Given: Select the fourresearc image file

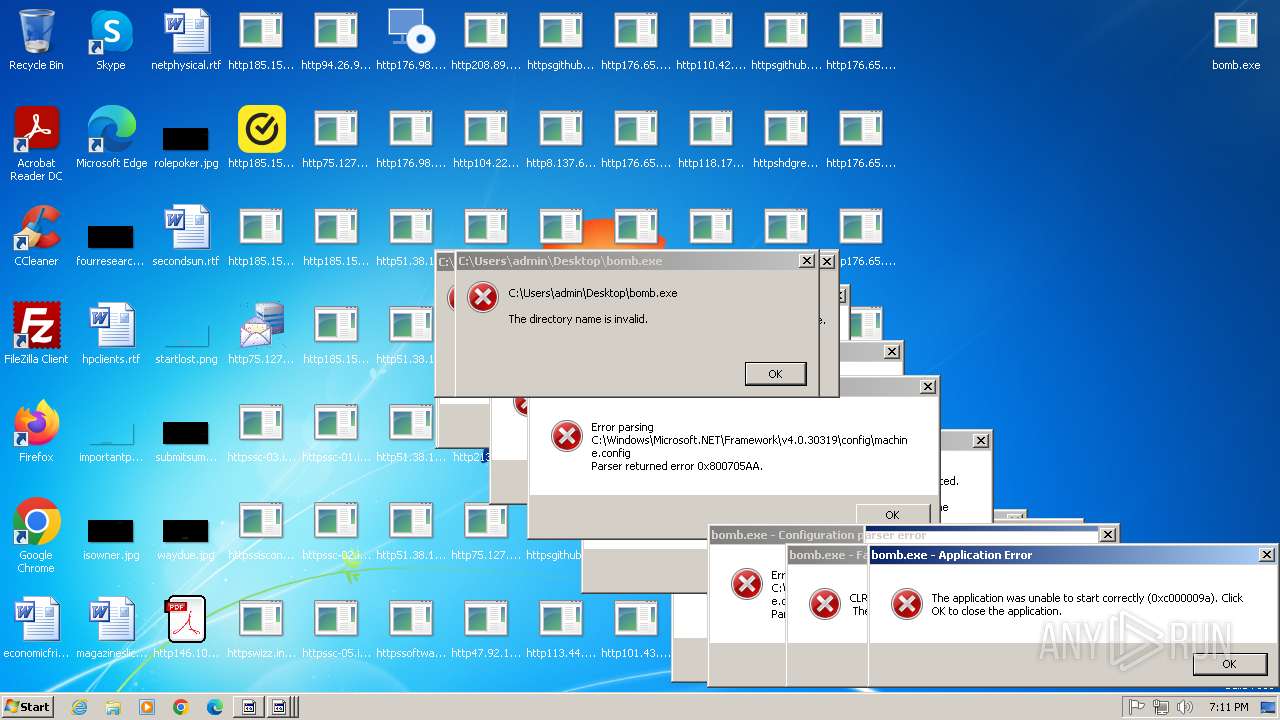Looking at the screenshot, I should point(111,236).
